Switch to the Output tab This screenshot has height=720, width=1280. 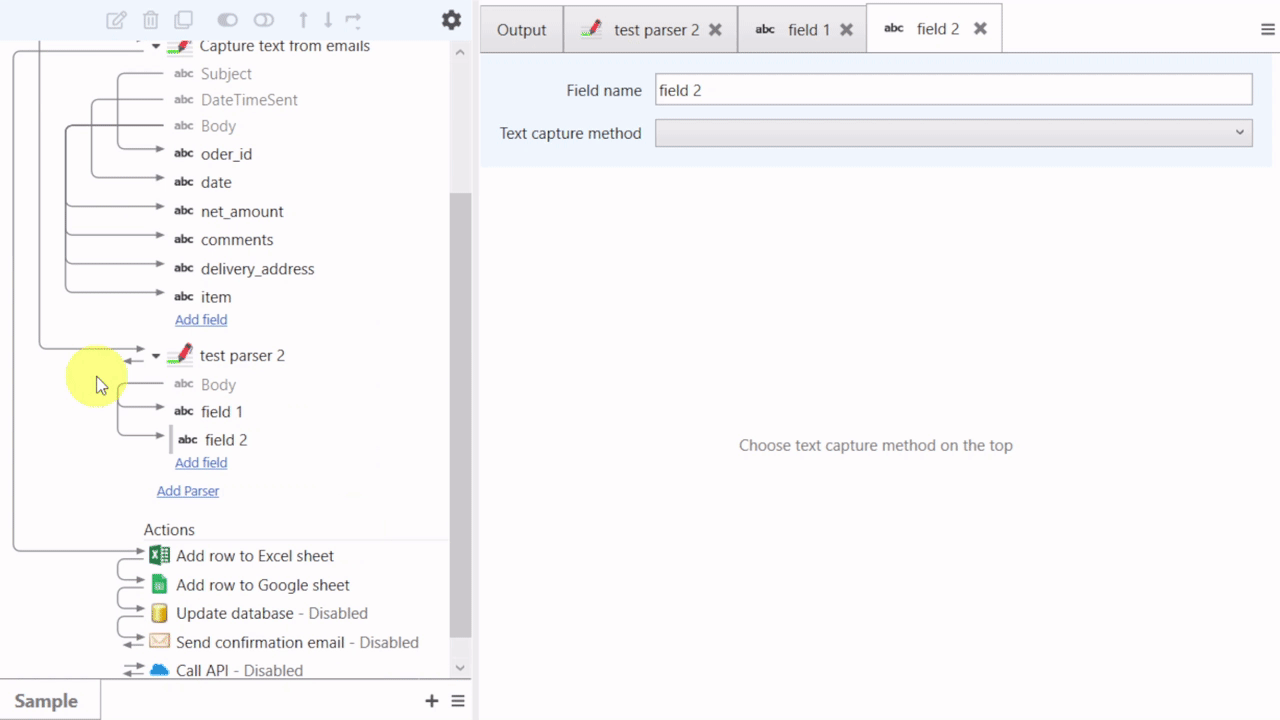pos(522,30)
